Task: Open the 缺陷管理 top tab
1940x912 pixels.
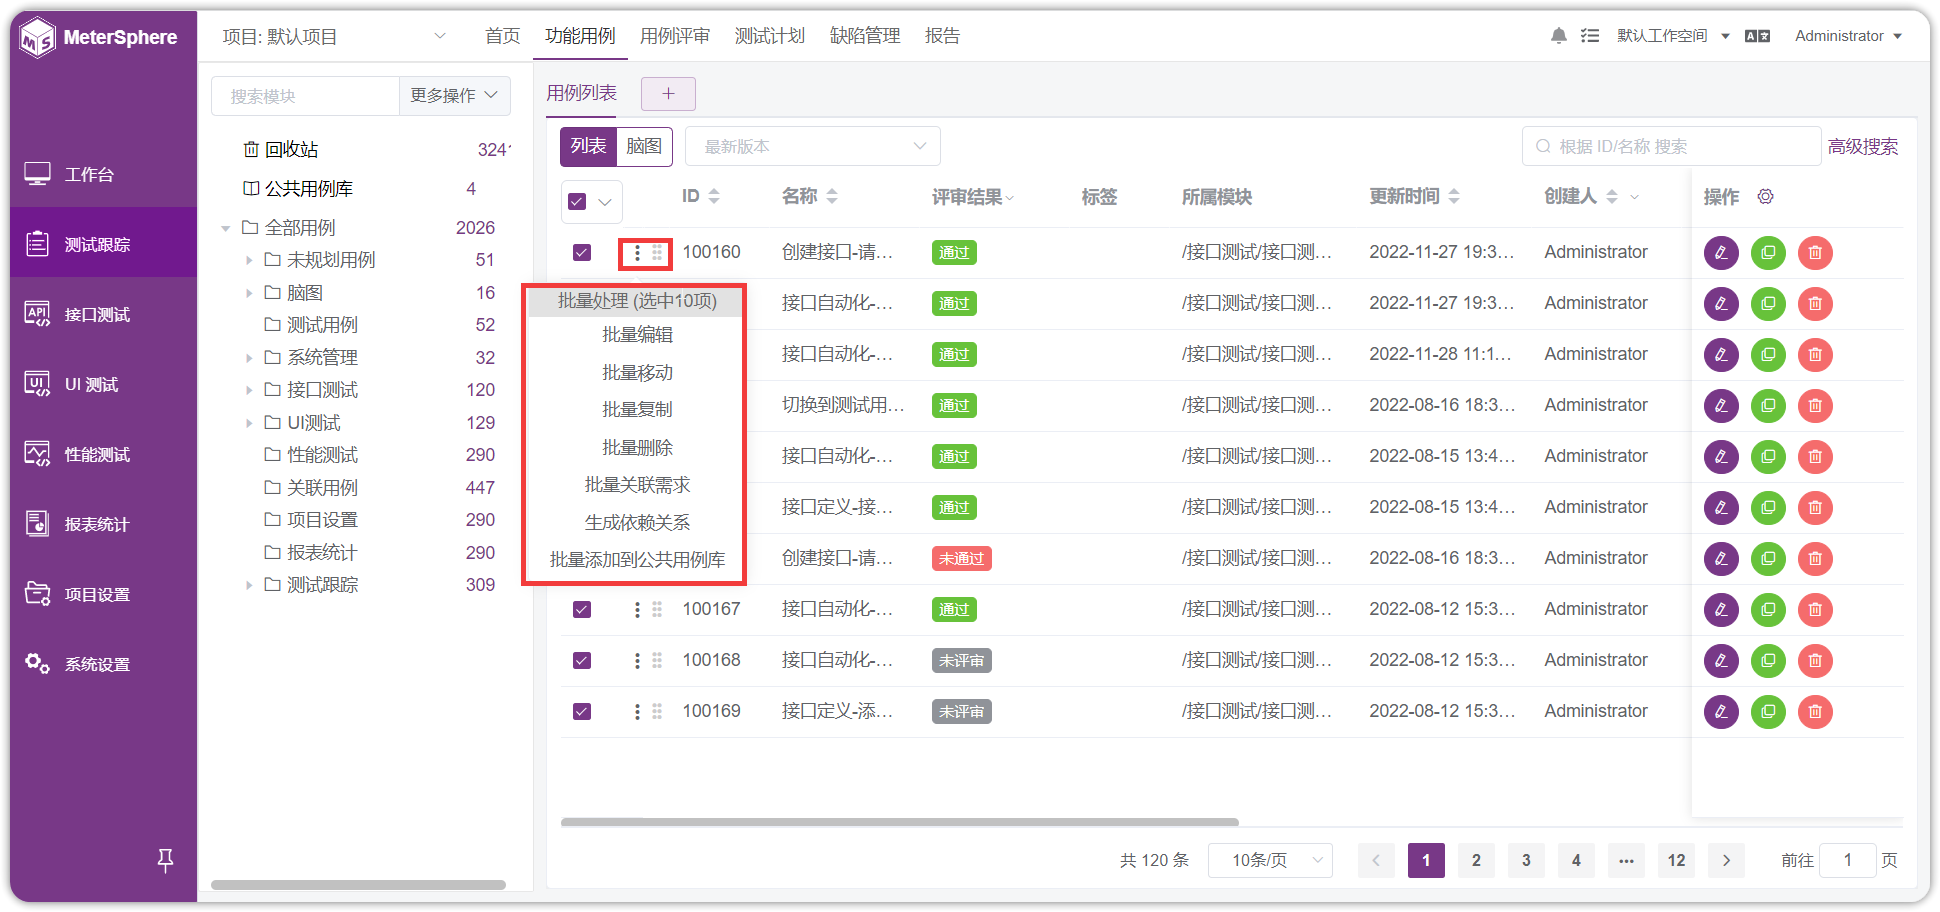Action: point(865,36)
